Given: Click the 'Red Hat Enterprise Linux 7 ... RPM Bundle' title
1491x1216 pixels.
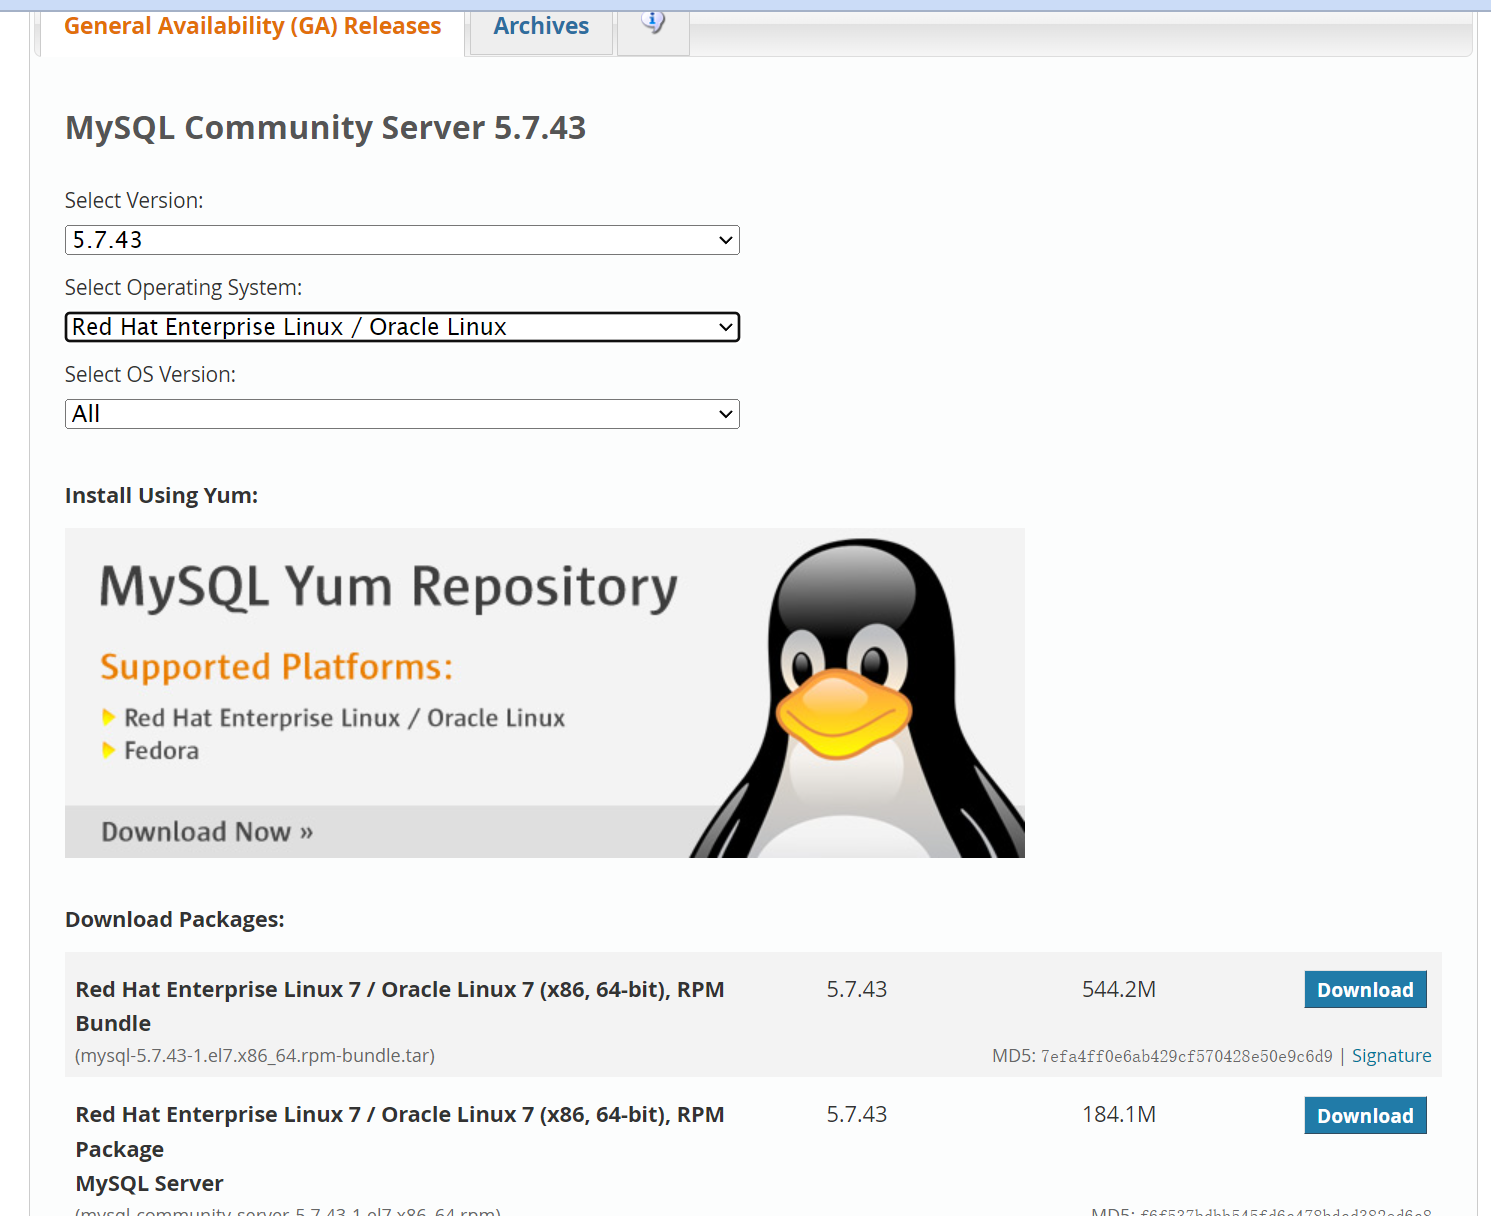Looking at the screenshot, I should (400, 1006).
